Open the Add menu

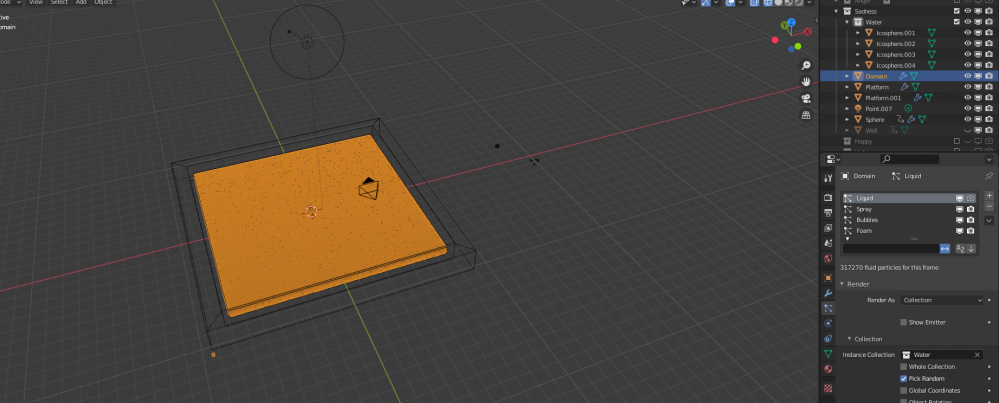point(81,3)
